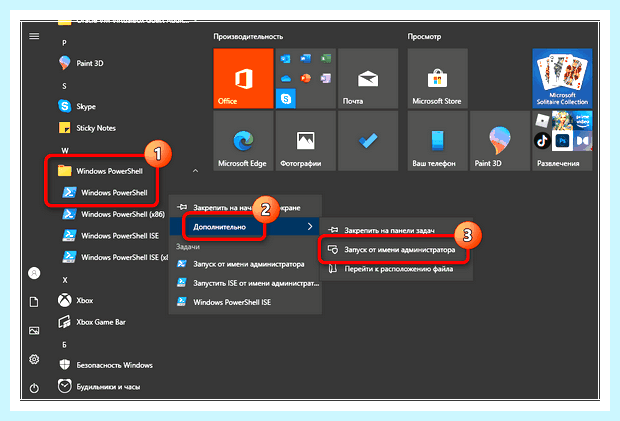
Task: Collapse the Windows PowerShell folder
Action: [x=195, y=171]
